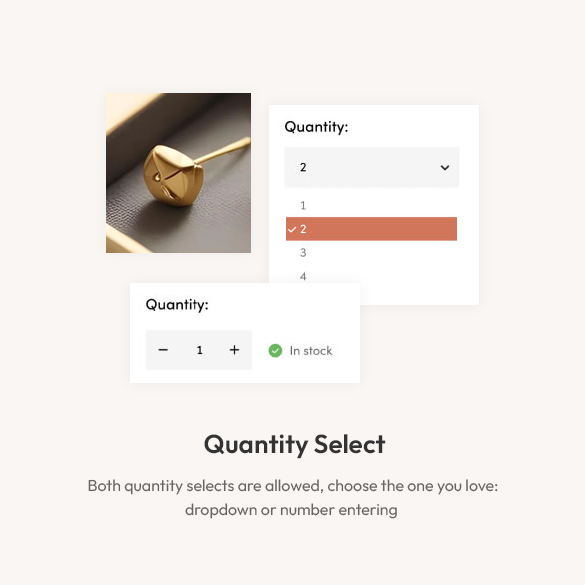Click the white checkmark beside option 2

(x=292, y=229)
